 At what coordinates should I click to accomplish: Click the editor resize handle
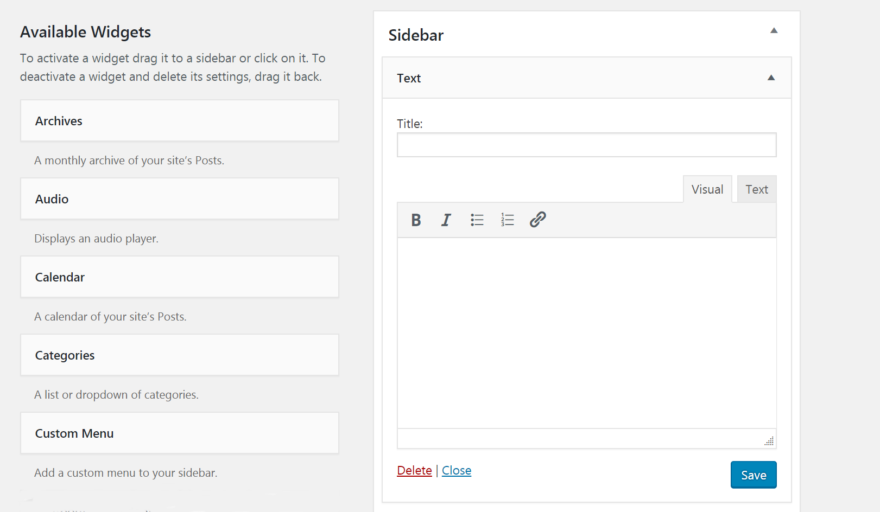[x=769, y=441]
